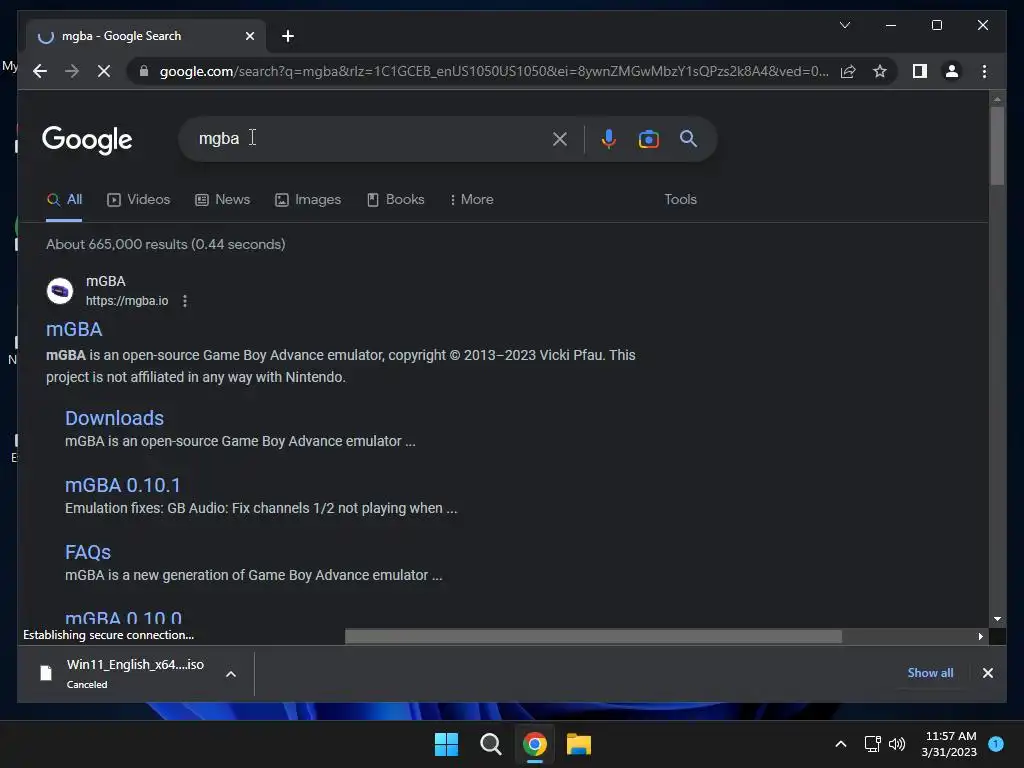Click scrollbar down arrow
Viewport: 1024px width, 768px height.
[997, 618]
